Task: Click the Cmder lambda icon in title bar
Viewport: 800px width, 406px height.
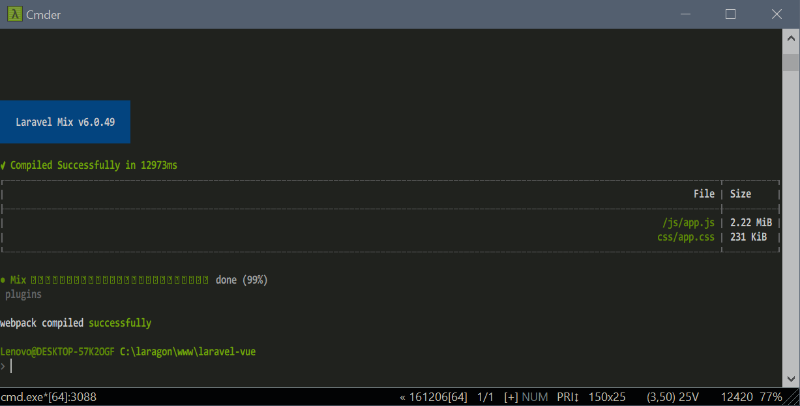Action: [x=14, y=14]
